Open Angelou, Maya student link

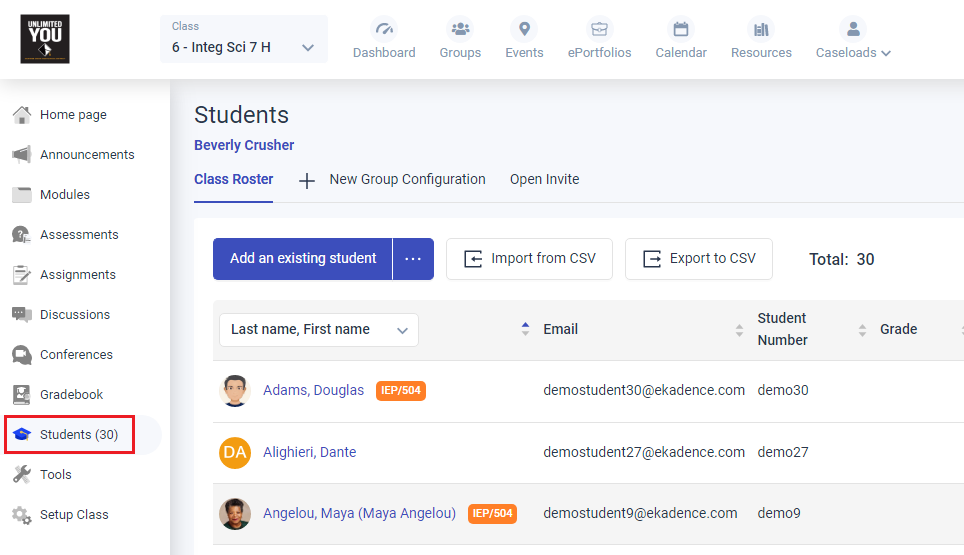360,513
